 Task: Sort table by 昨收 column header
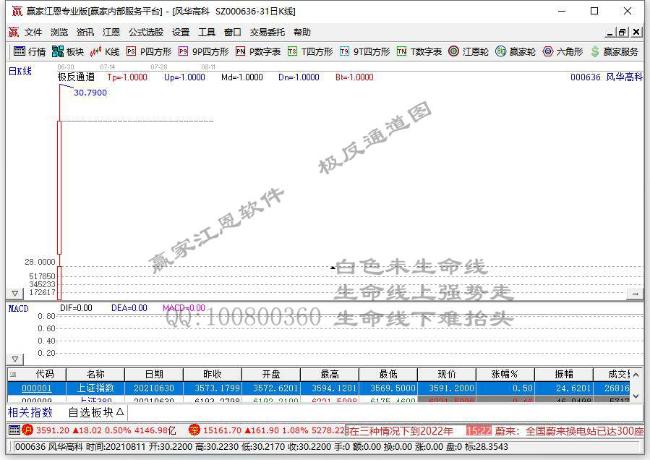(x=212, y=374)
